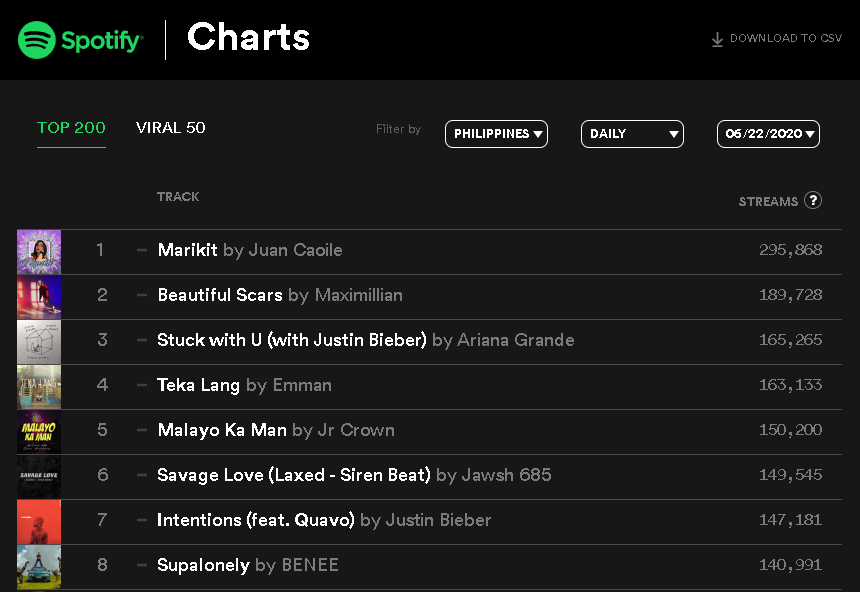The image size is (860, 592).
Task: Expand the Philippines country dropdown
Action: click(x=496, y=134)
